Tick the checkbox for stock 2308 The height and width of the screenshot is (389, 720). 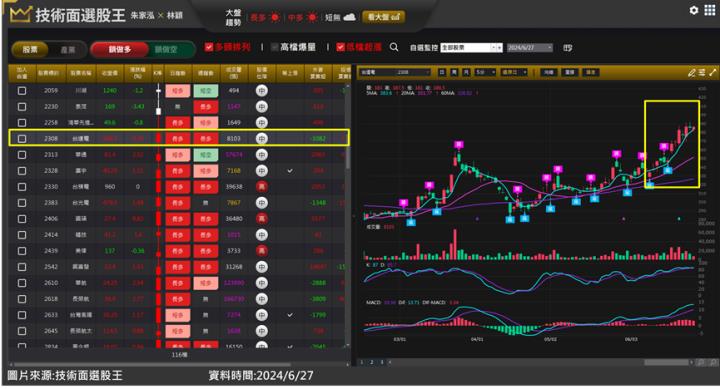22,139
